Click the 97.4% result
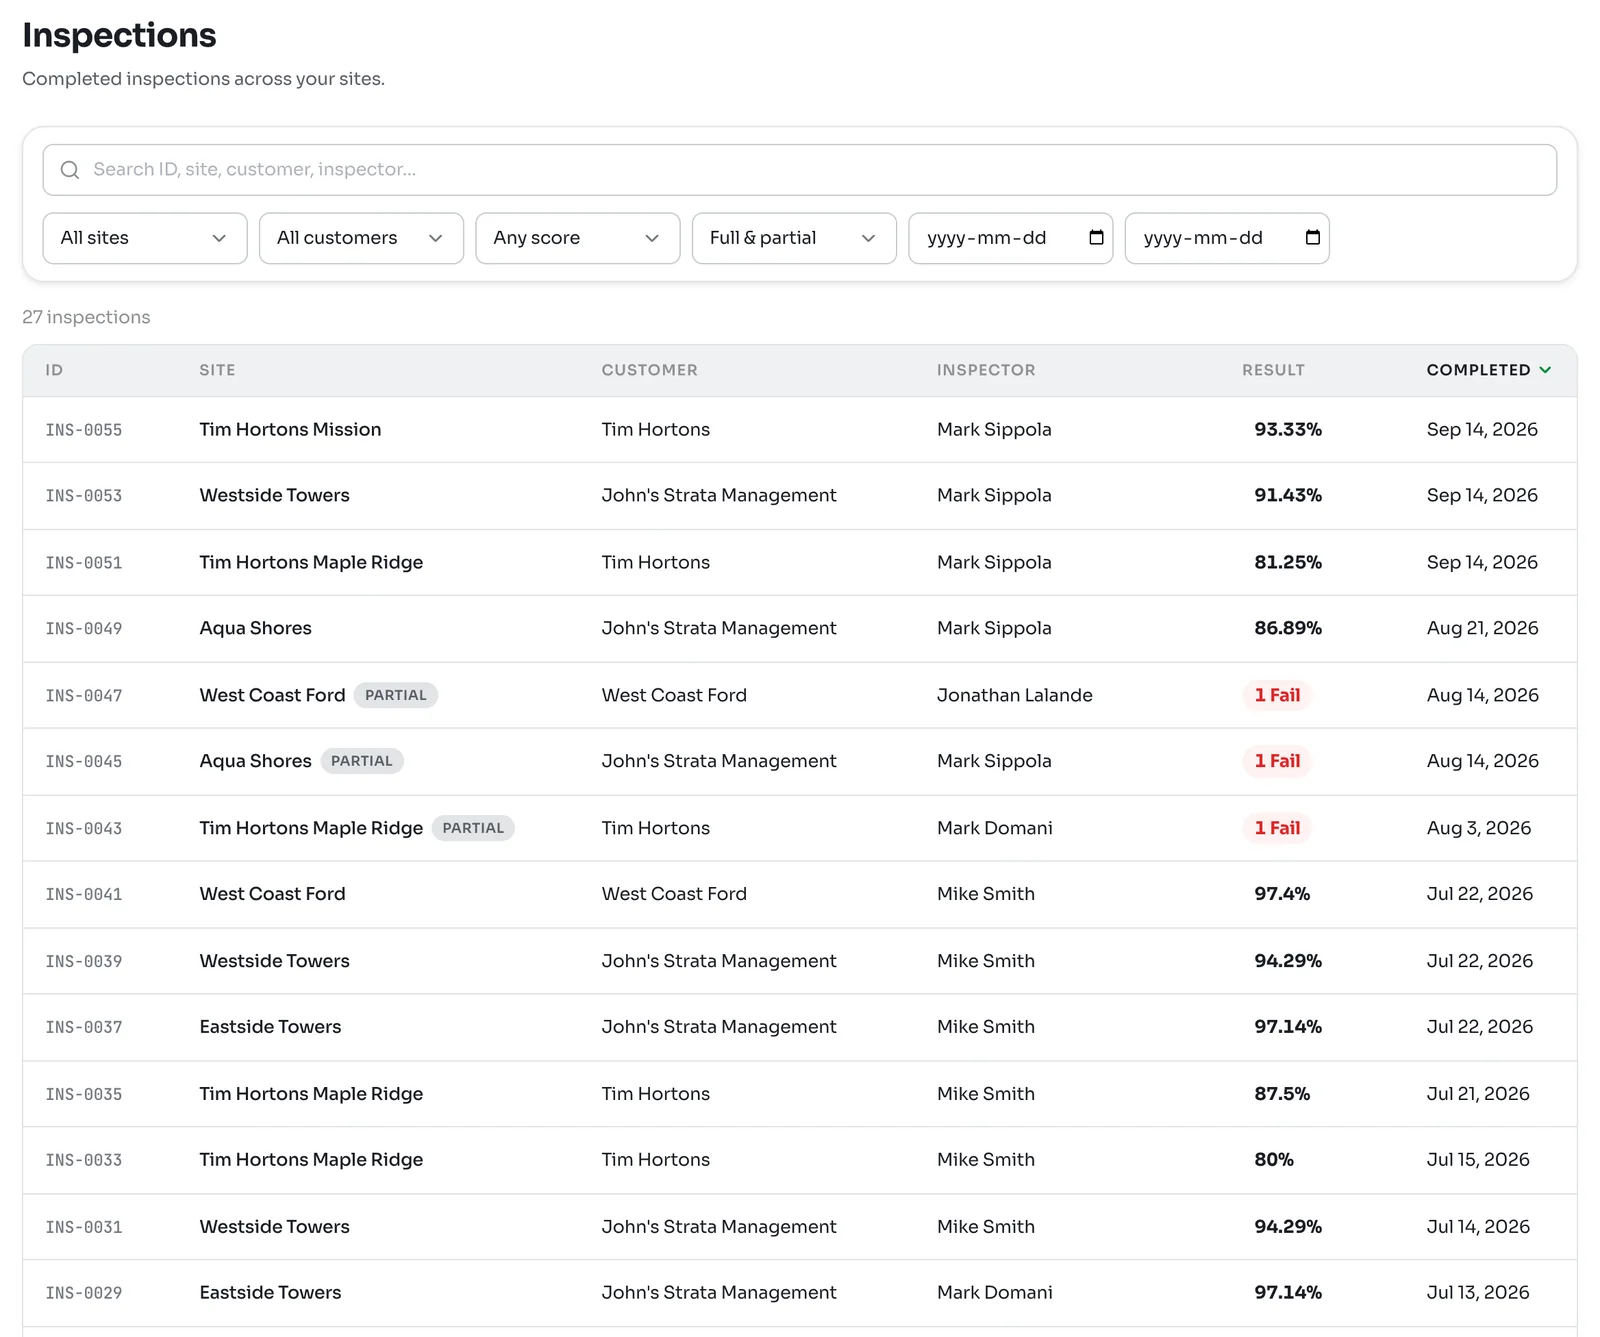1600x1337 pixels. tap(1282, 894)
